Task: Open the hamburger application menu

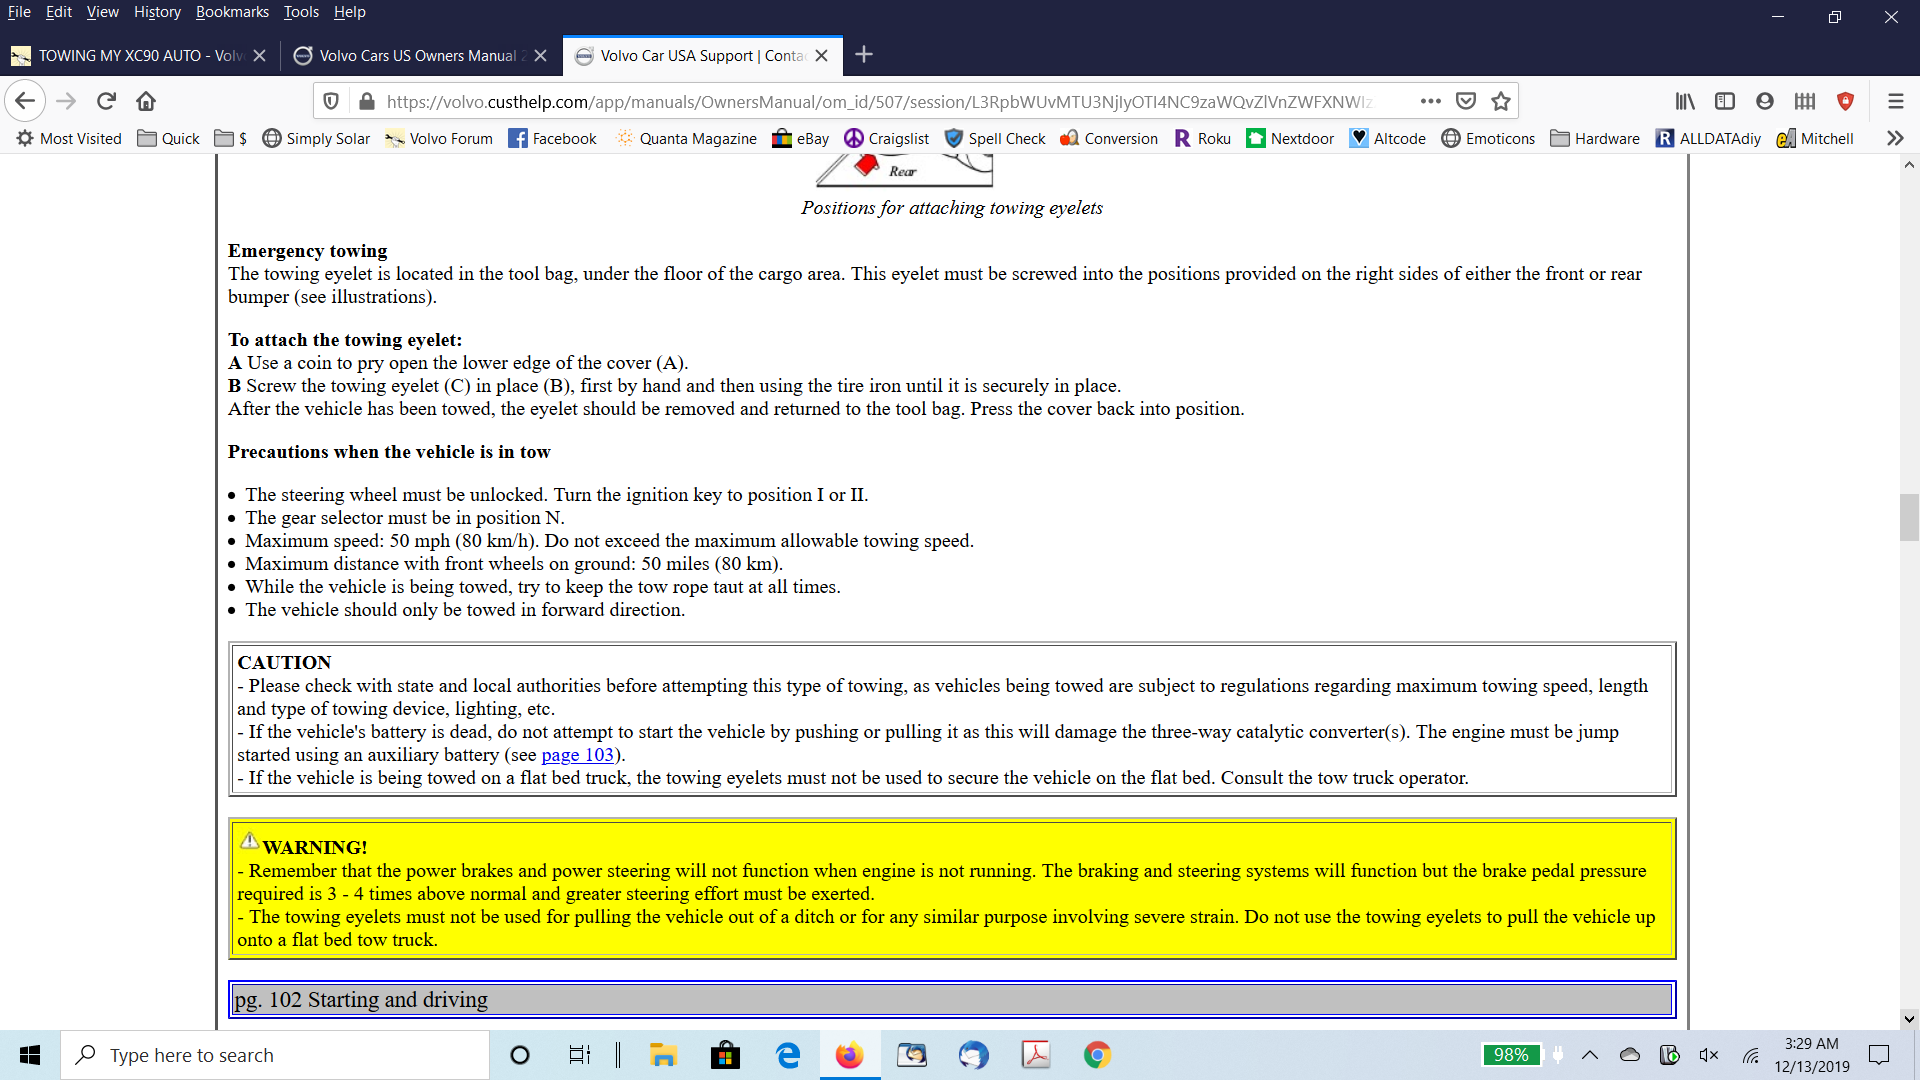Action: pyautogui.click(x=1895, y=101)
